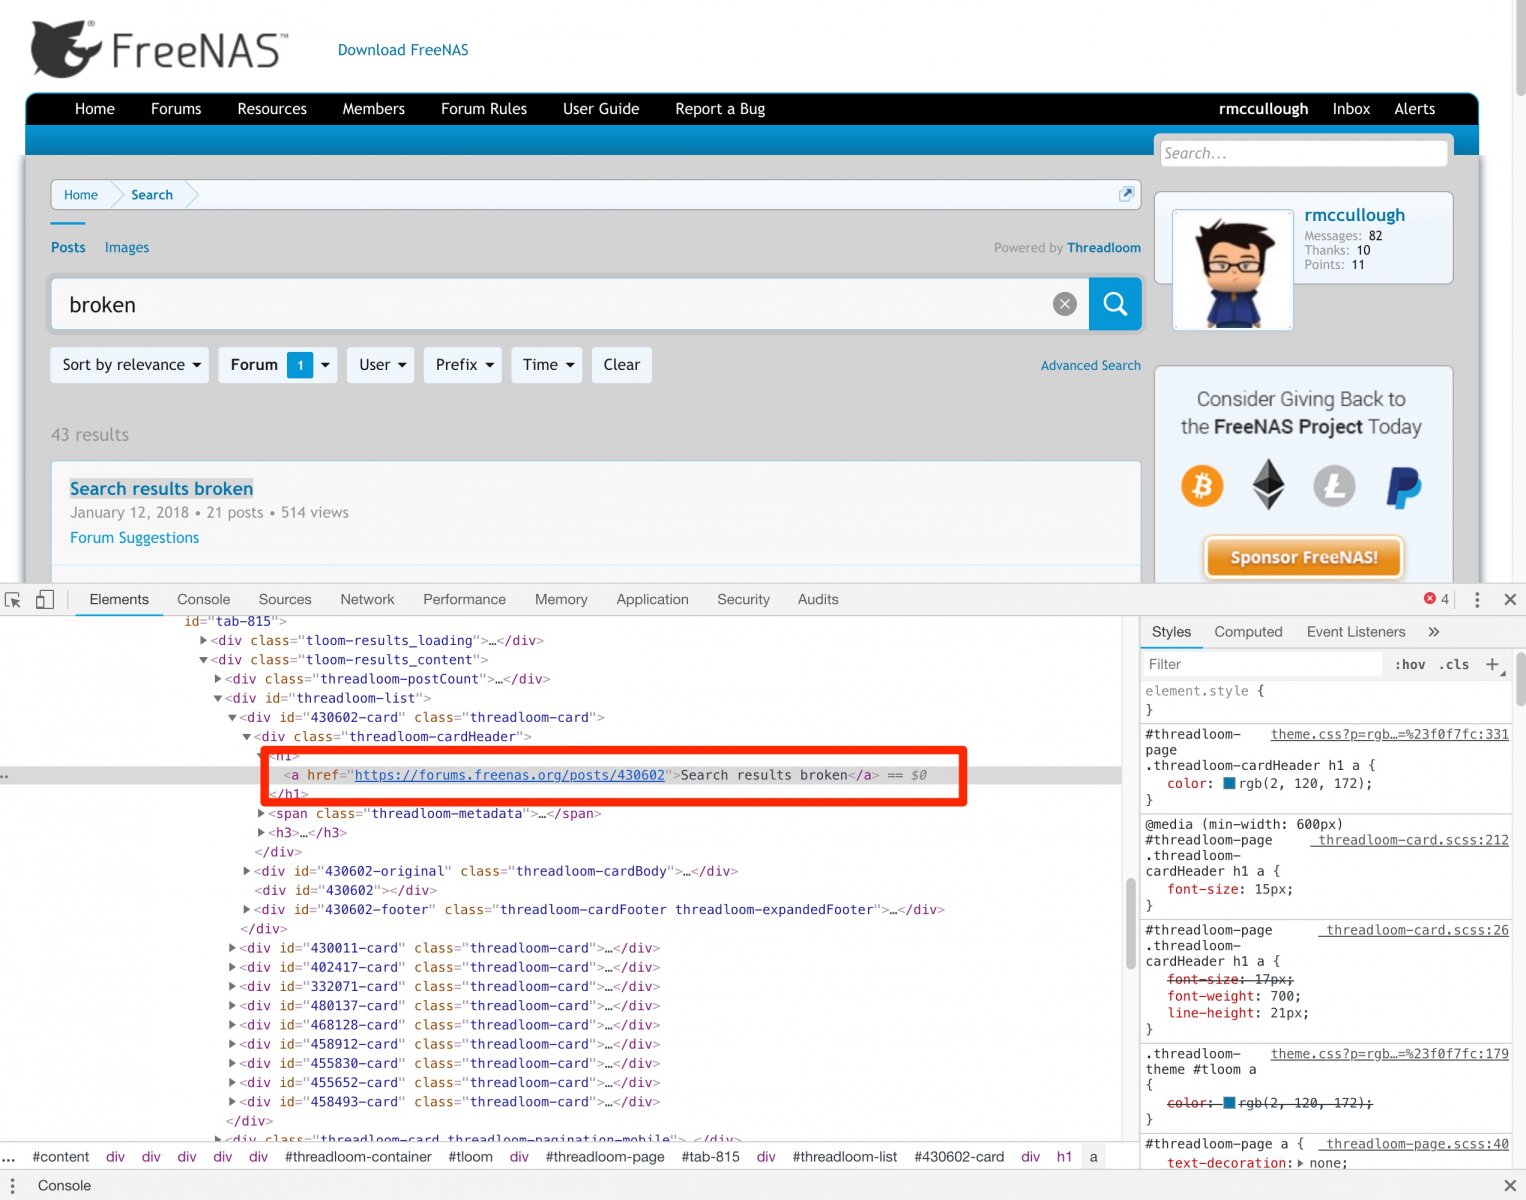Click #430602-card in the DOM breadcrumb
The image size is (1526, 1200).
point(958,1157)
